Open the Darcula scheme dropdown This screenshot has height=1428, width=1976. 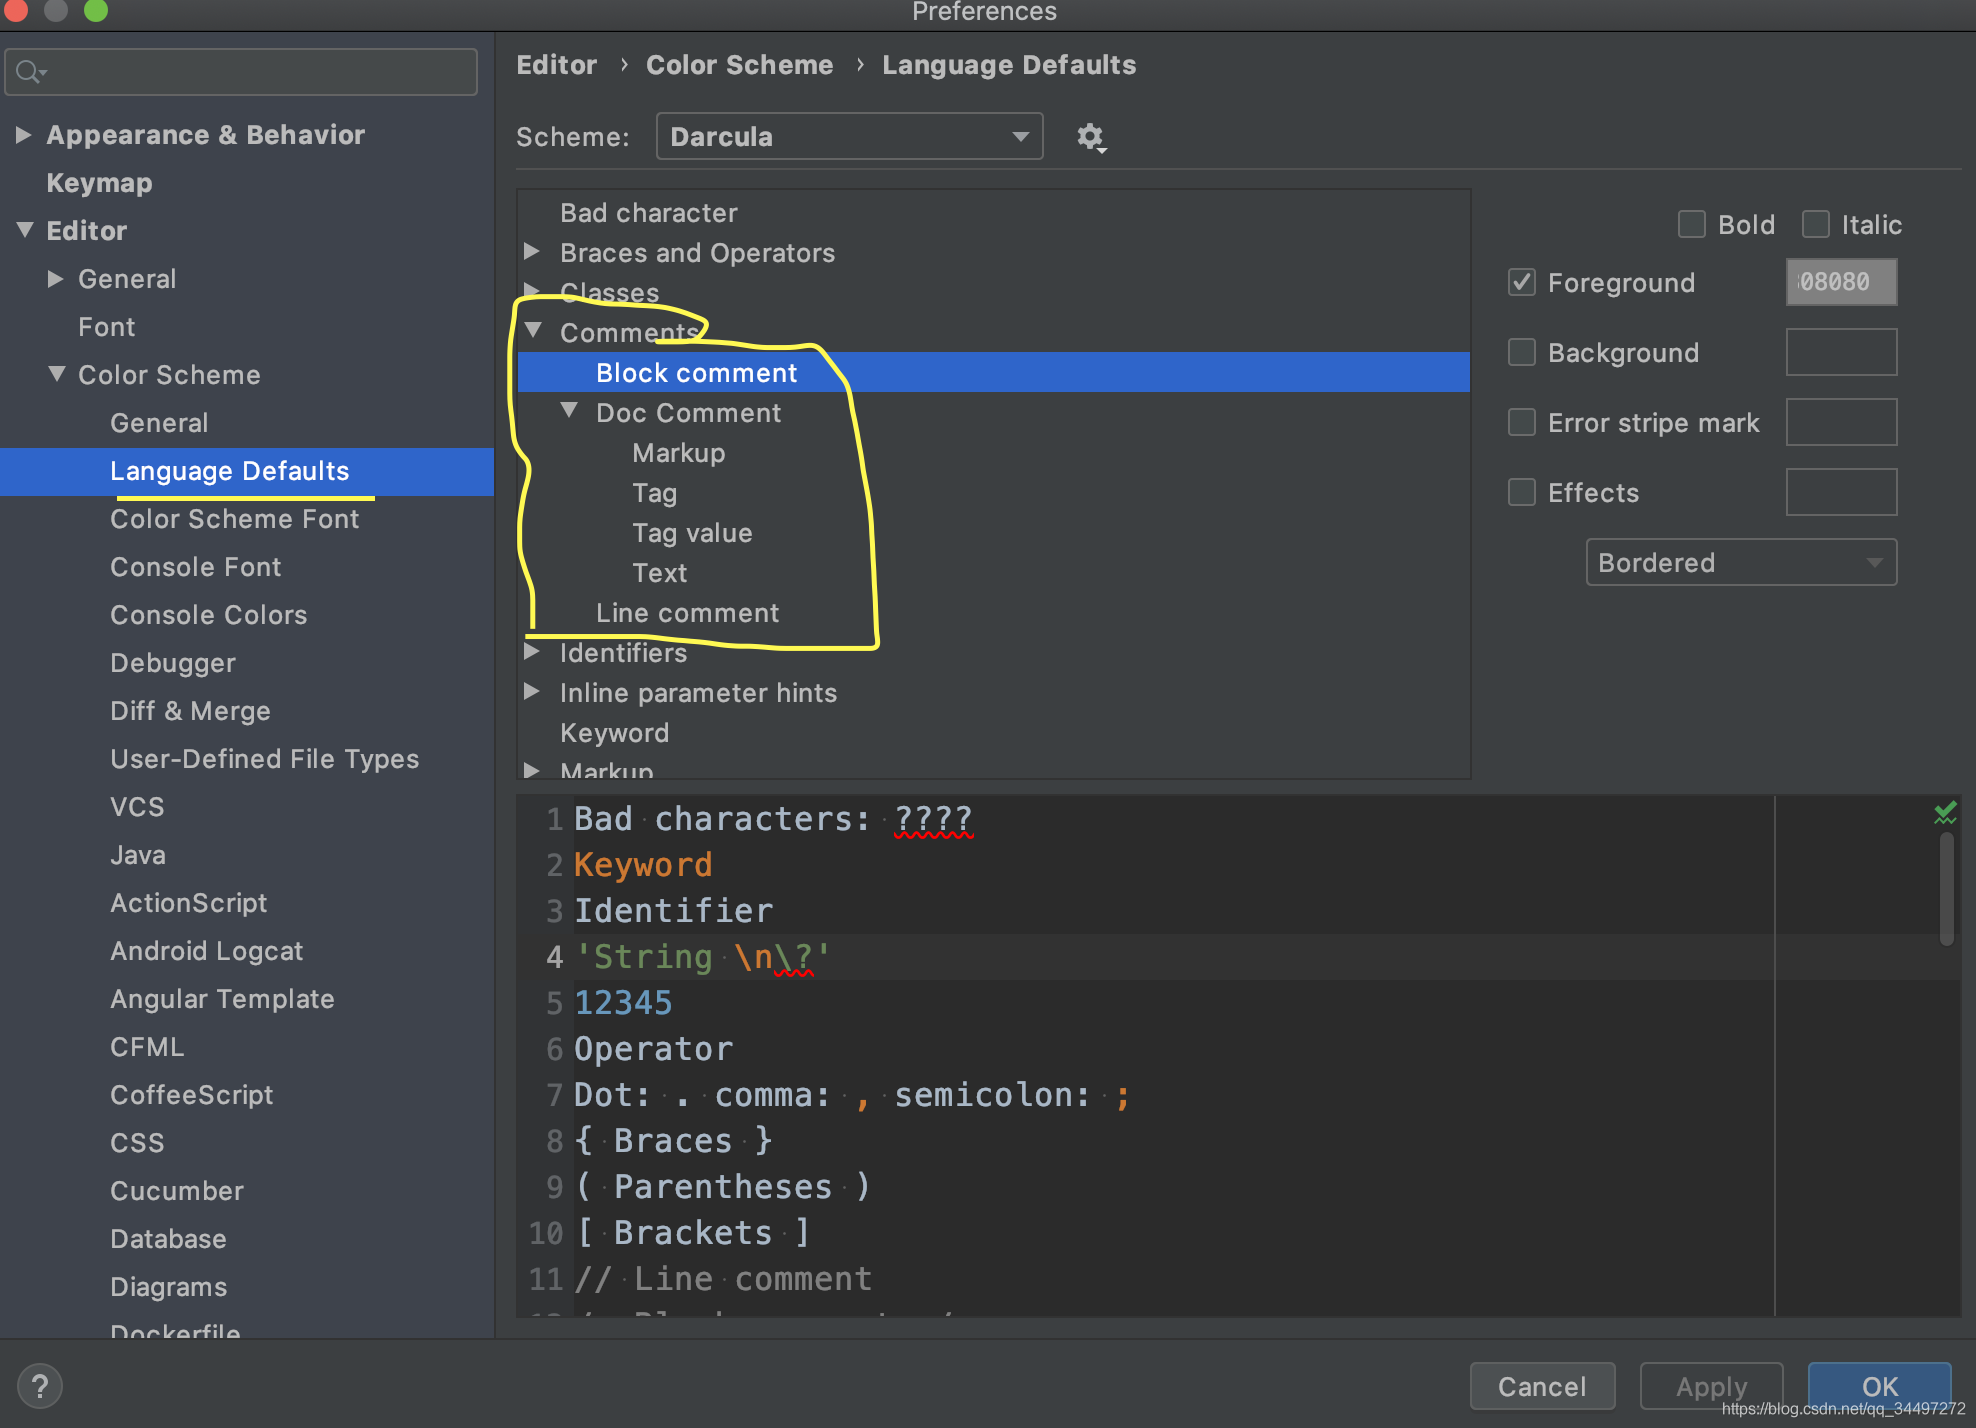click(x=849, y=137)
